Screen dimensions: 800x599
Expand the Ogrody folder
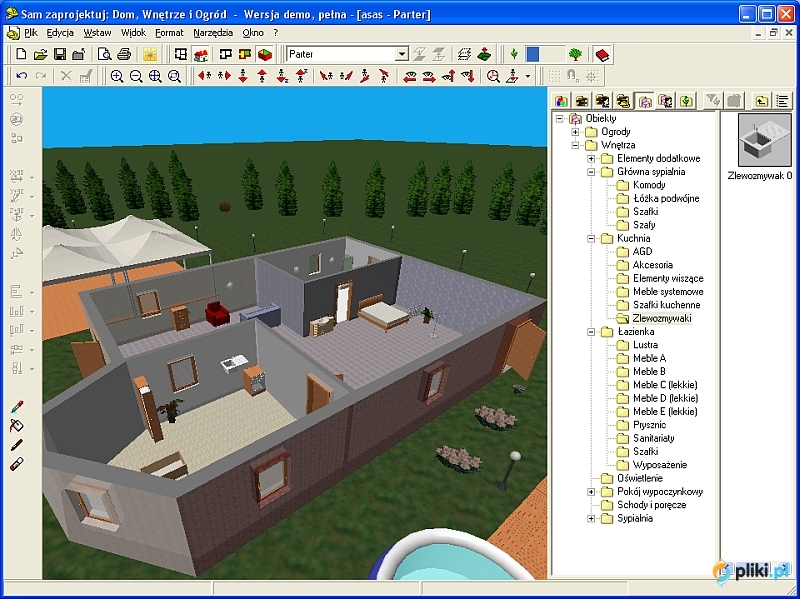[x=576, y=132]
